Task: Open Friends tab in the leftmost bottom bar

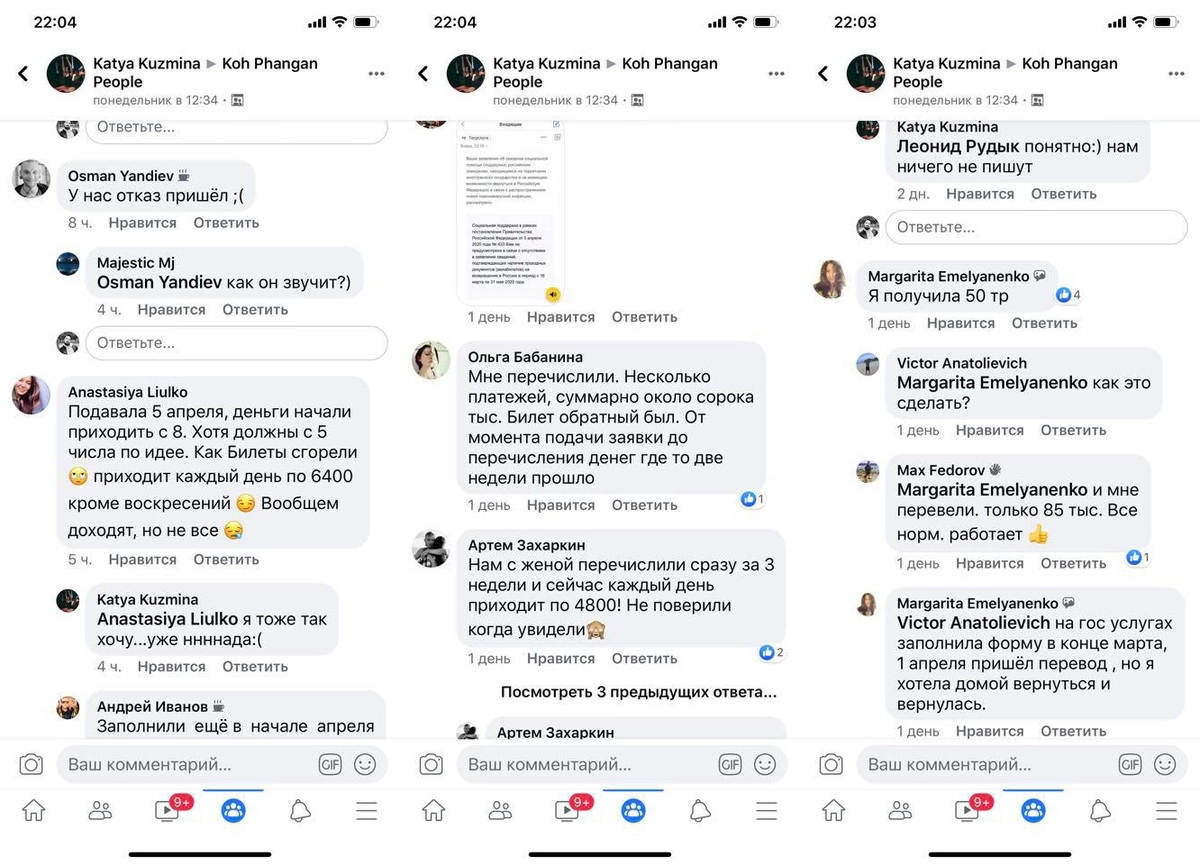Action: (100, 810)
